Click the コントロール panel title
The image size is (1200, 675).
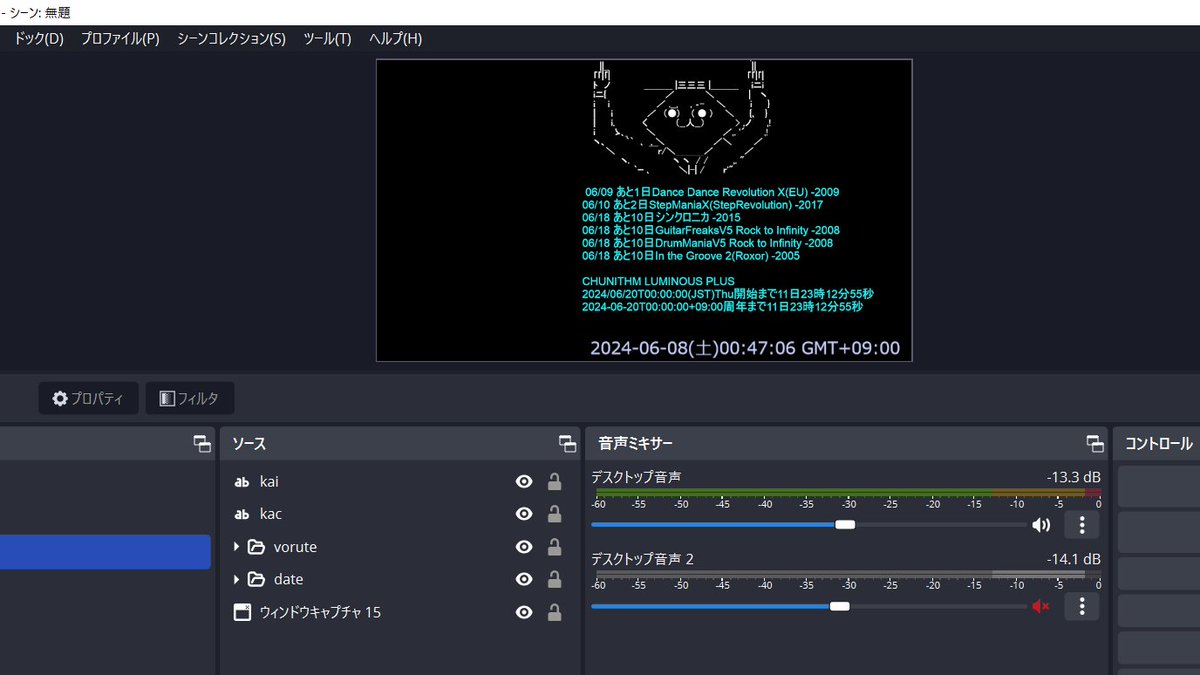click(x=1159, y=444)
